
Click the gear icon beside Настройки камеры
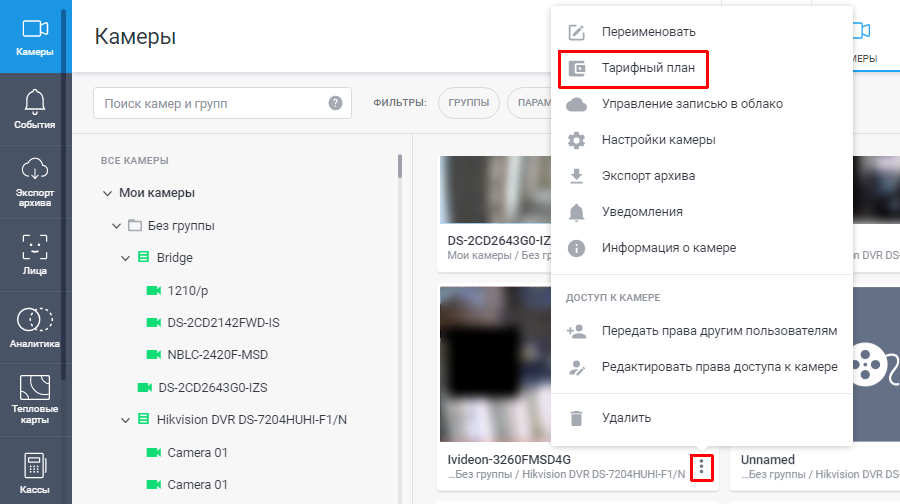pyautogui.click(x=576, y=140)
